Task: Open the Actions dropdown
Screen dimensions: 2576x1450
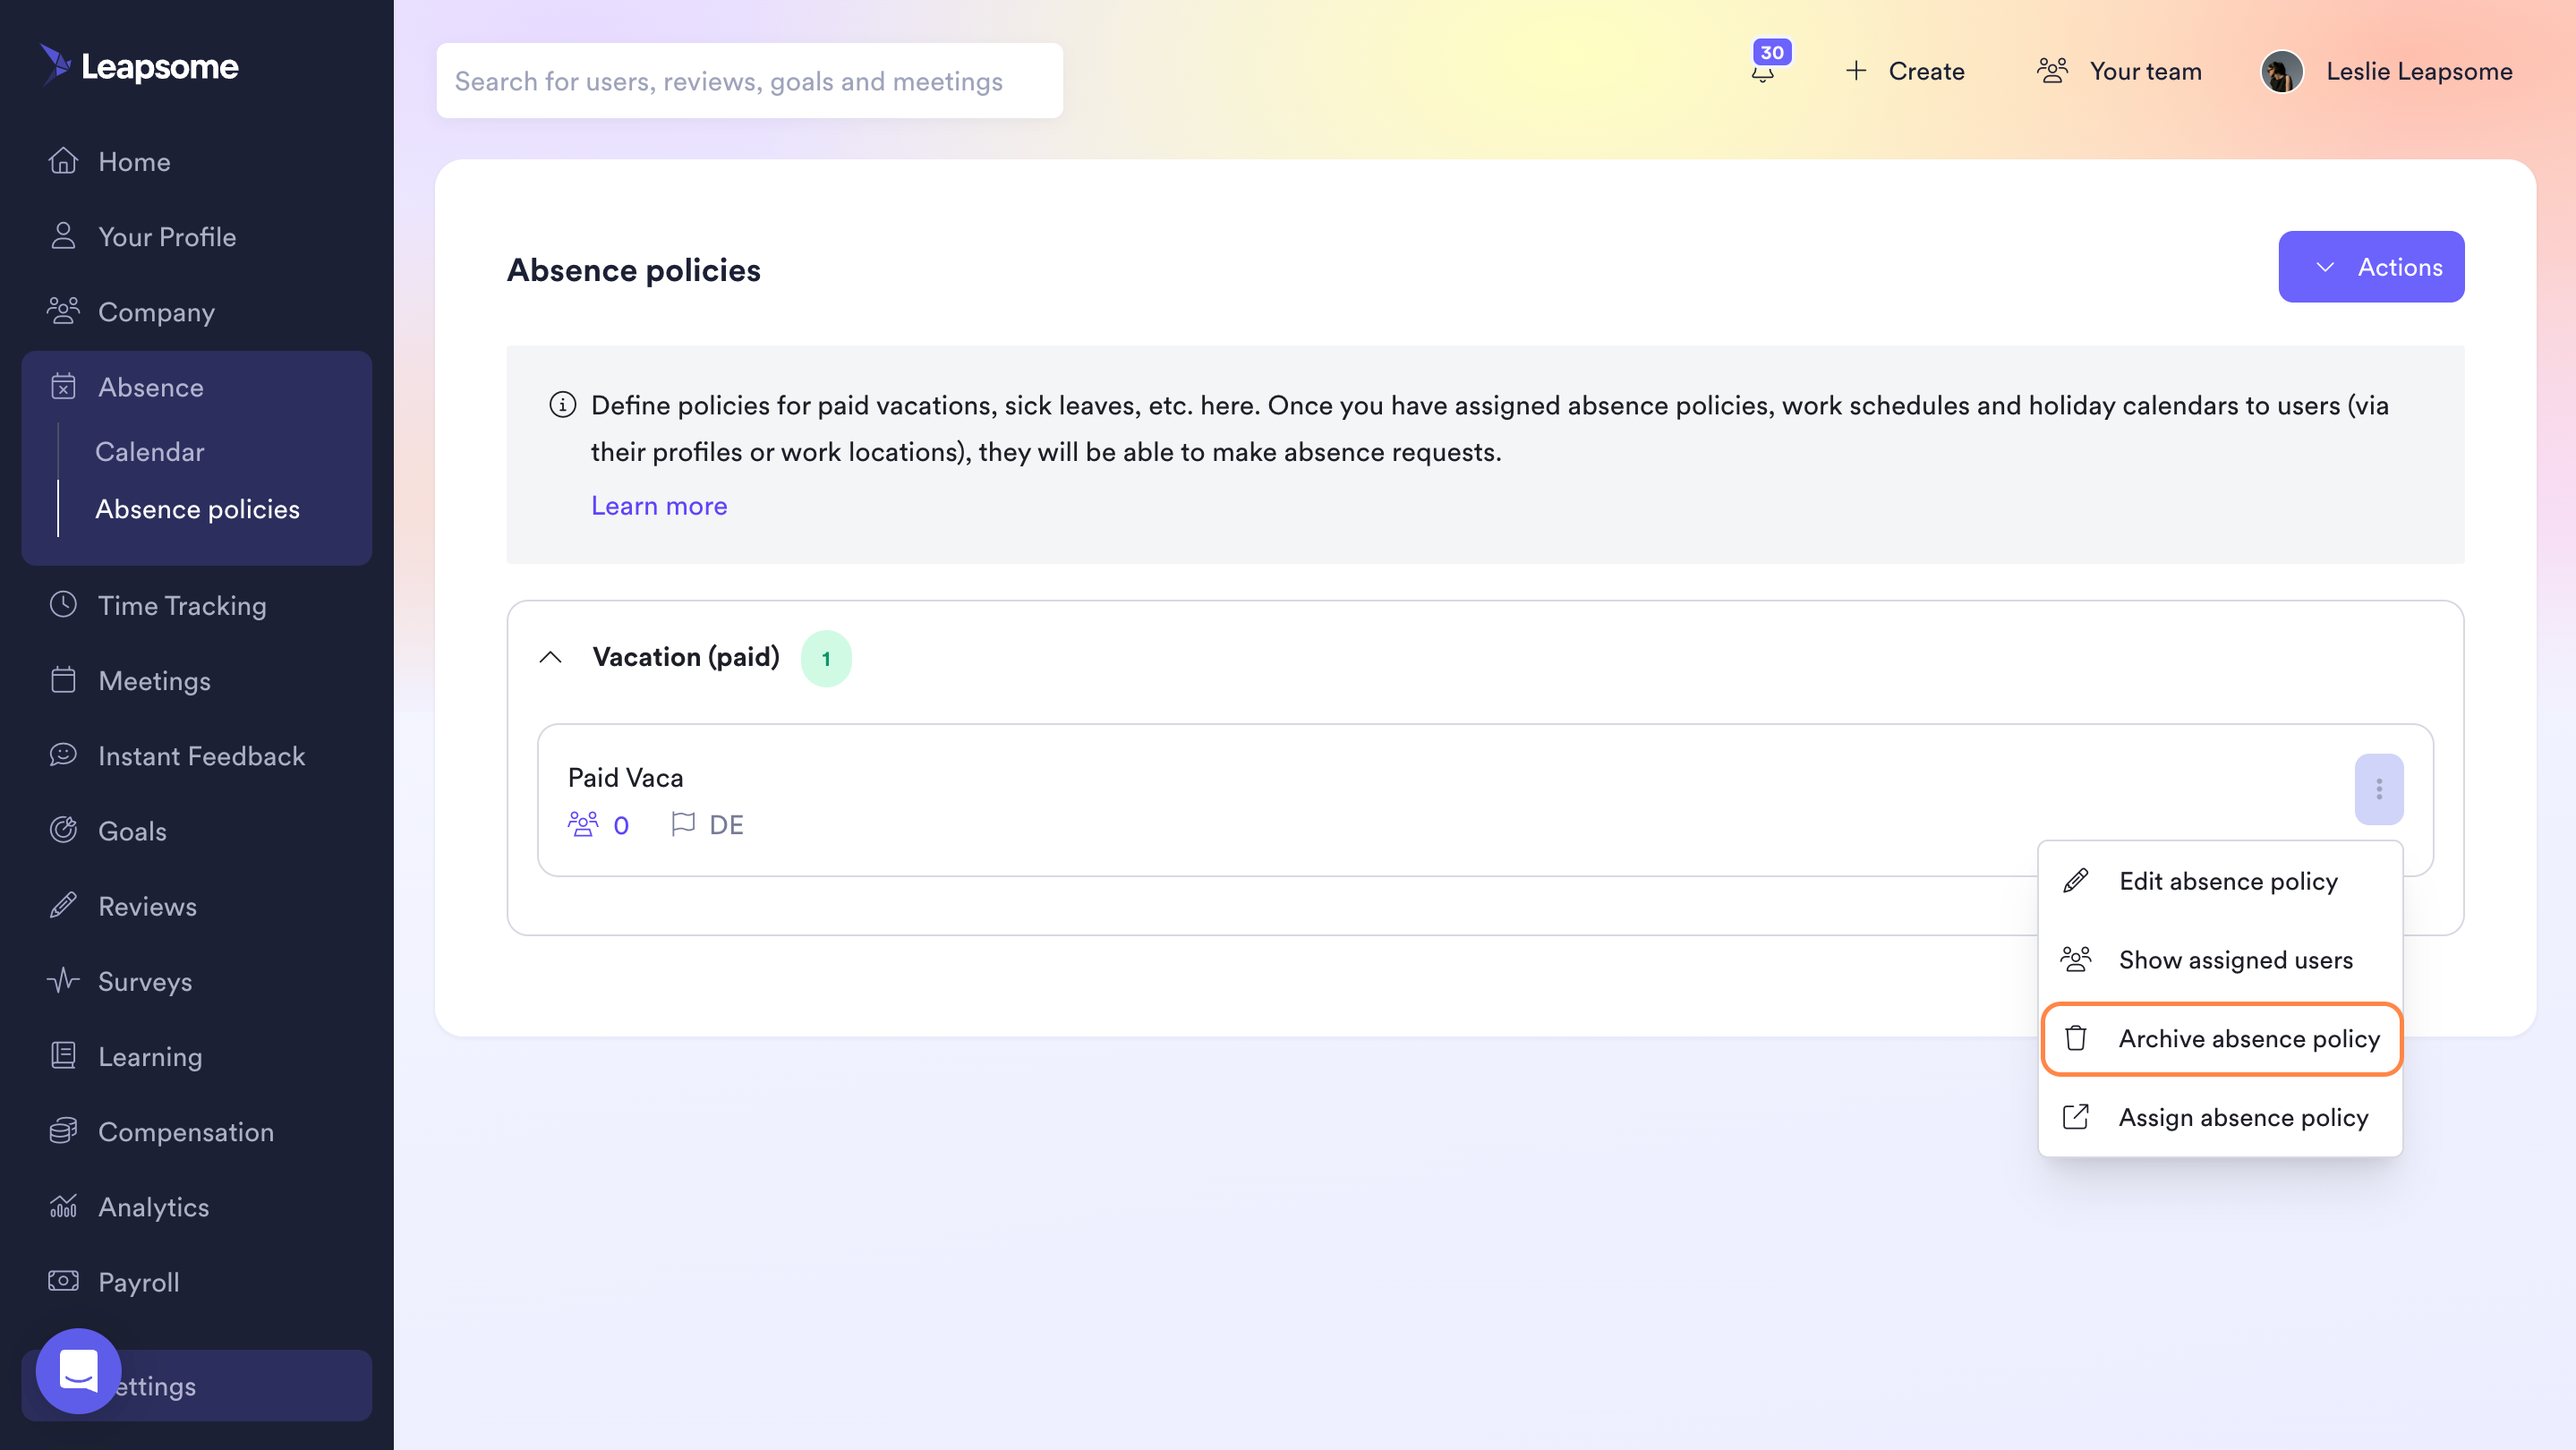Action: pos(2371,266)
